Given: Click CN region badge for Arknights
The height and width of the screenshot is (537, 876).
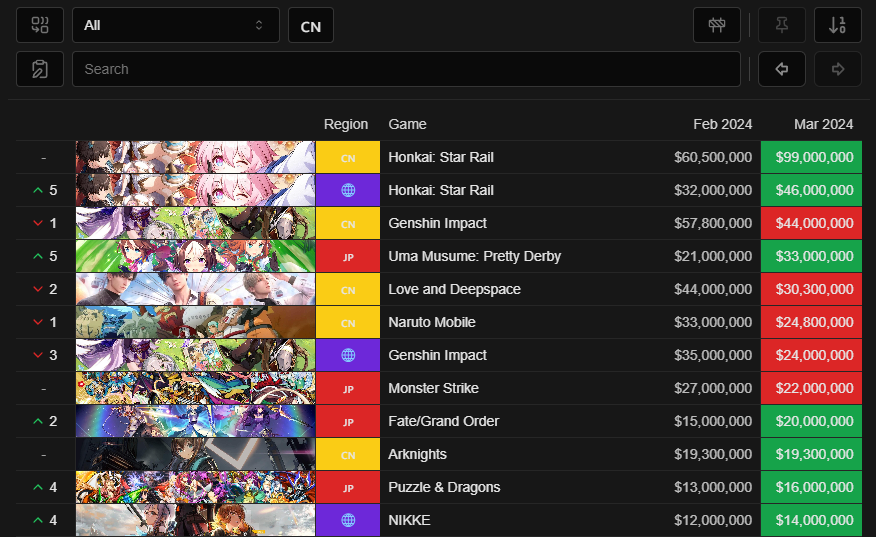Looking at the screenshot, I should [348, 454].
